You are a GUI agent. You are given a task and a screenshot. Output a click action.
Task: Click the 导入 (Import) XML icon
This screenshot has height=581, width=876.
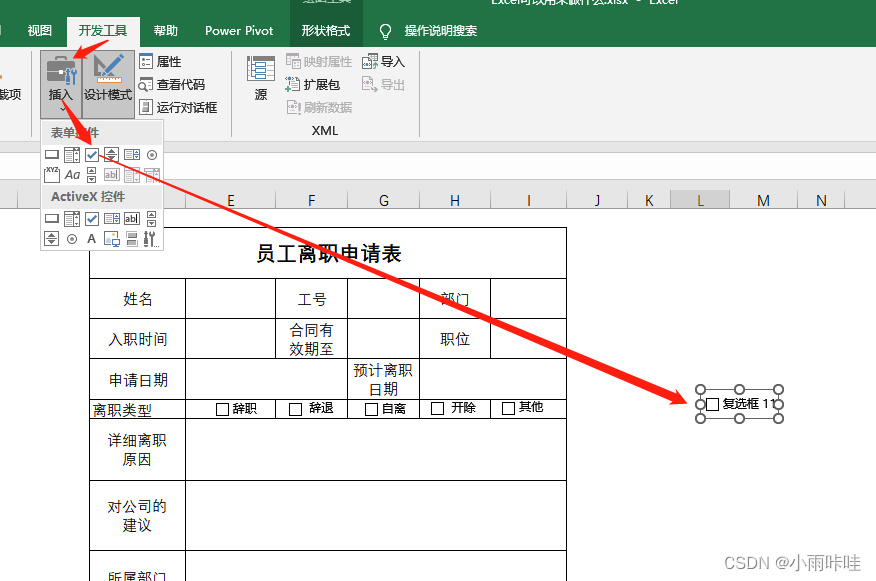tap(380, 61)
